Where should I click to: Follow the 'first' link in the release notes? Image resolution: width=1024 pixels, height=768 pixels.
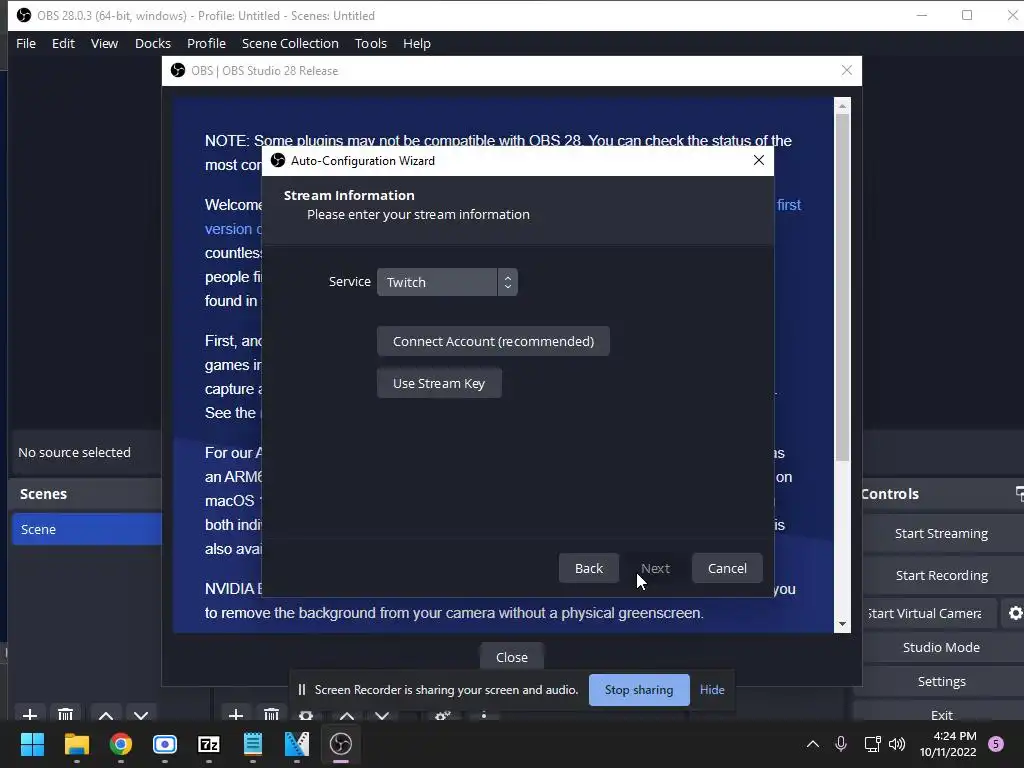(789, 205)
